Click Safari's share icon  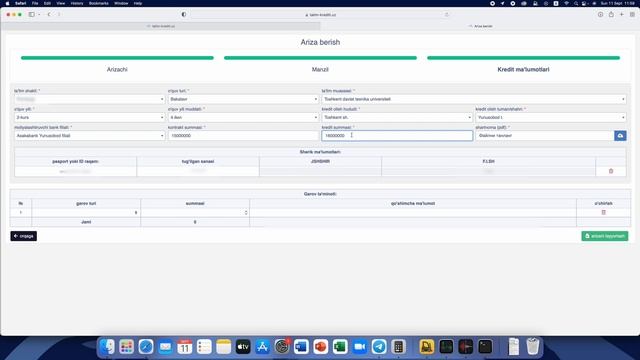point(611,14)
